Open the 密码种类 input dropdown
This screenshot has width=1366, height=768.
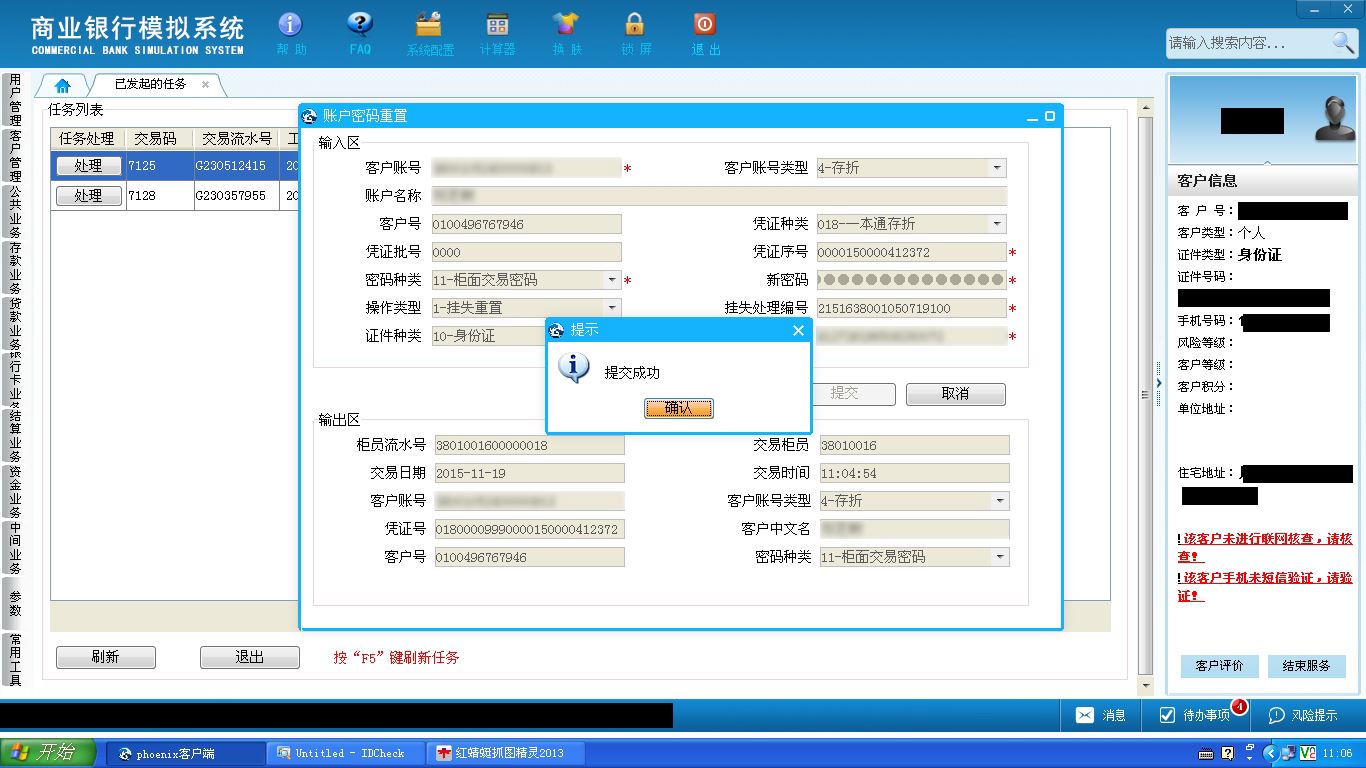[x=612, y=280]
